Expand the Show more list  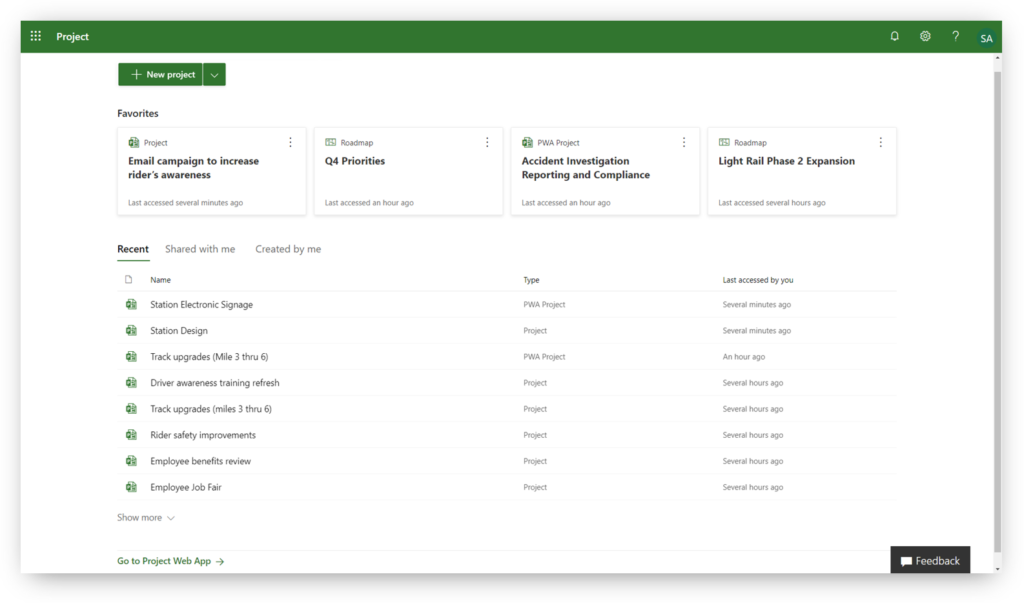tap(146, 517)
